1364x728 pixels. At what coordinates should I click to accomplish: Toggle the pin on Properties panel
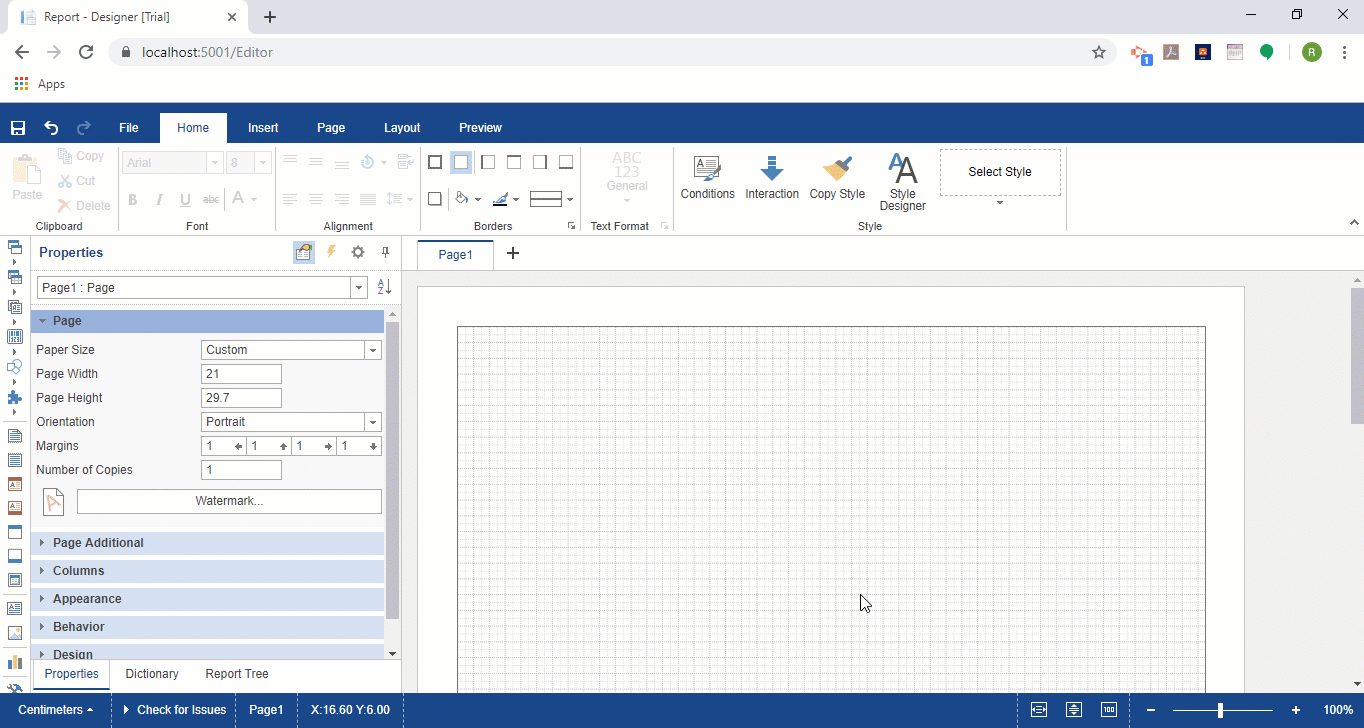[x=385, y=253]
